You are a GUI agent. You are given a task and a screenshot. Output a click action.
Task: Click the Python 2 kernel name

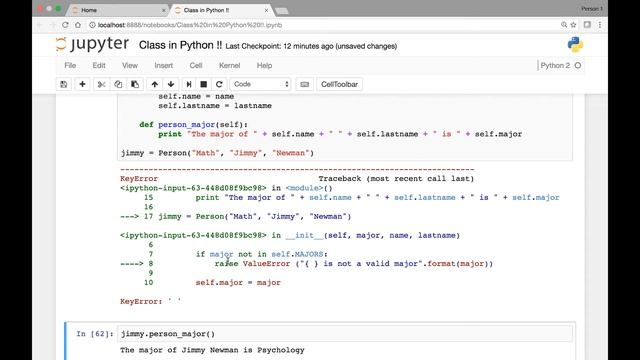(x=555, y=65)
